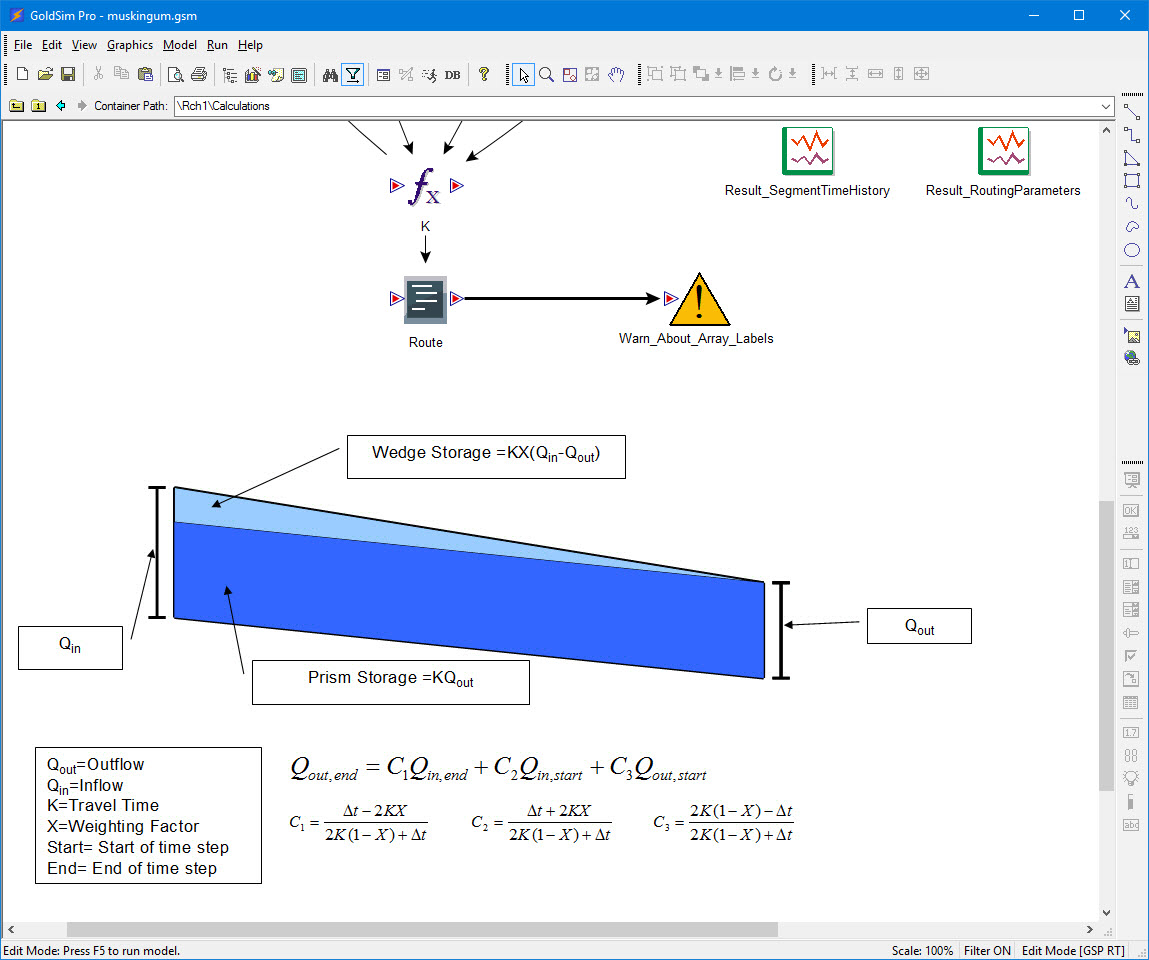Screen dimensions: 1149x960
Task: Open the Graphics menu
Action: 130,45
